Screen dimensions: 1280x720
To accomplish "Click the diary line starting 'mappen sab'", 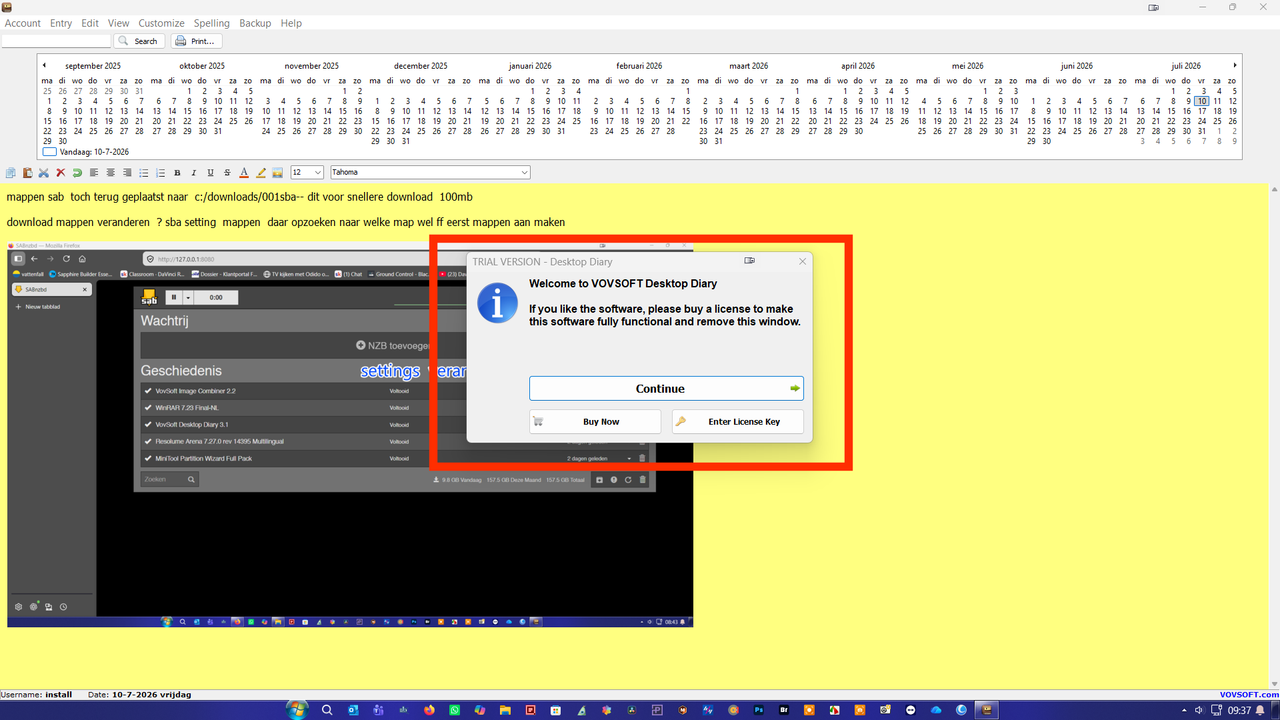I will tap(239, 197).
